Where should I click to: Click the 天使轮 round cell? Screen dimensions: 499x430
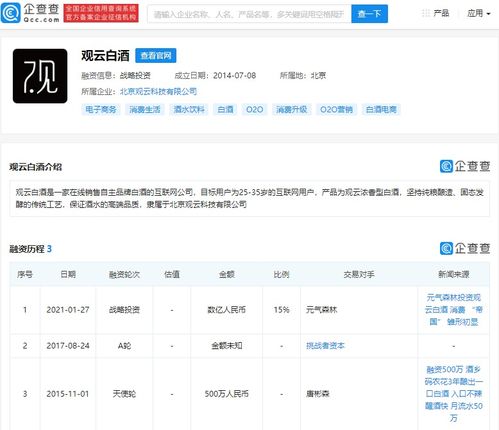pos(124,394)
